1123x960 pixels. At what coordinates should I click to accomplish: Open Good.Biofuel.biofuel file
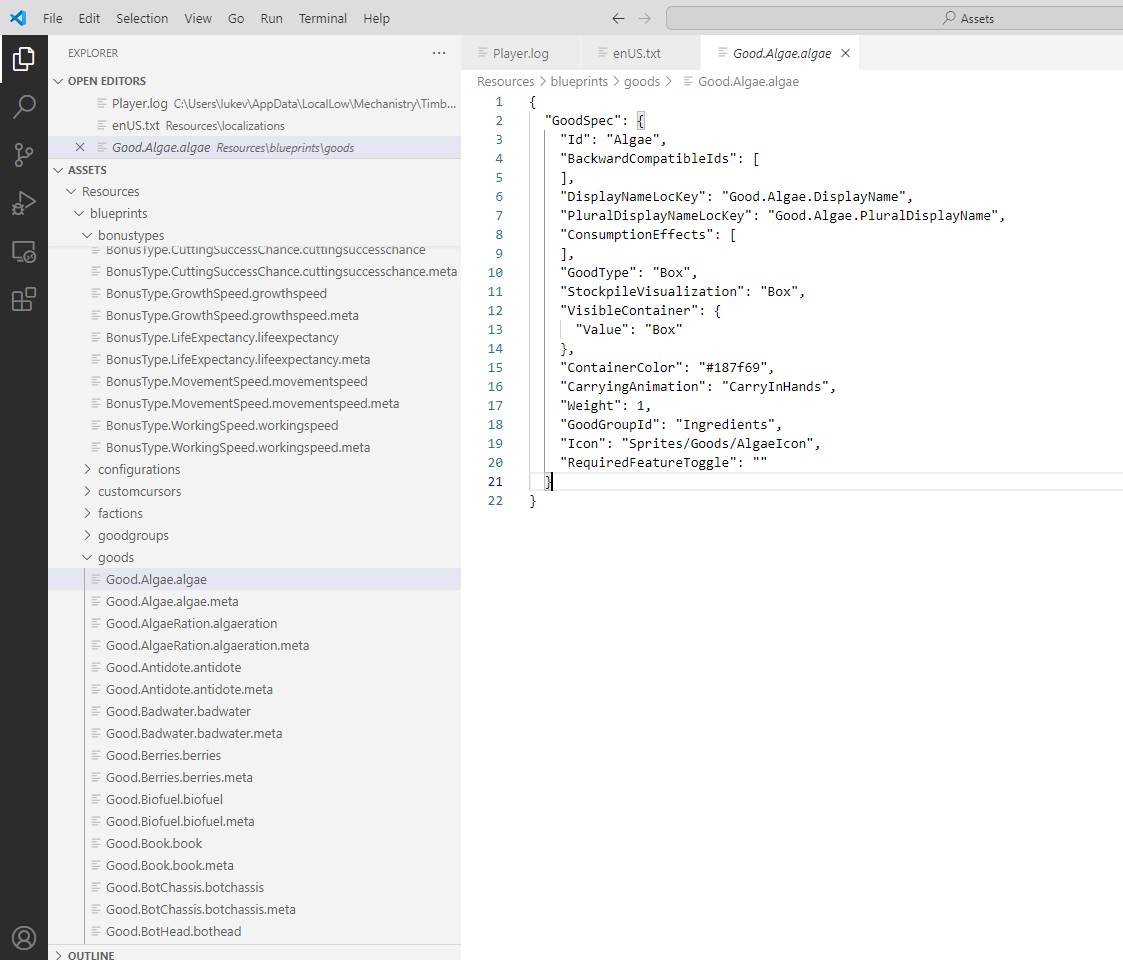tap(164, 800)
